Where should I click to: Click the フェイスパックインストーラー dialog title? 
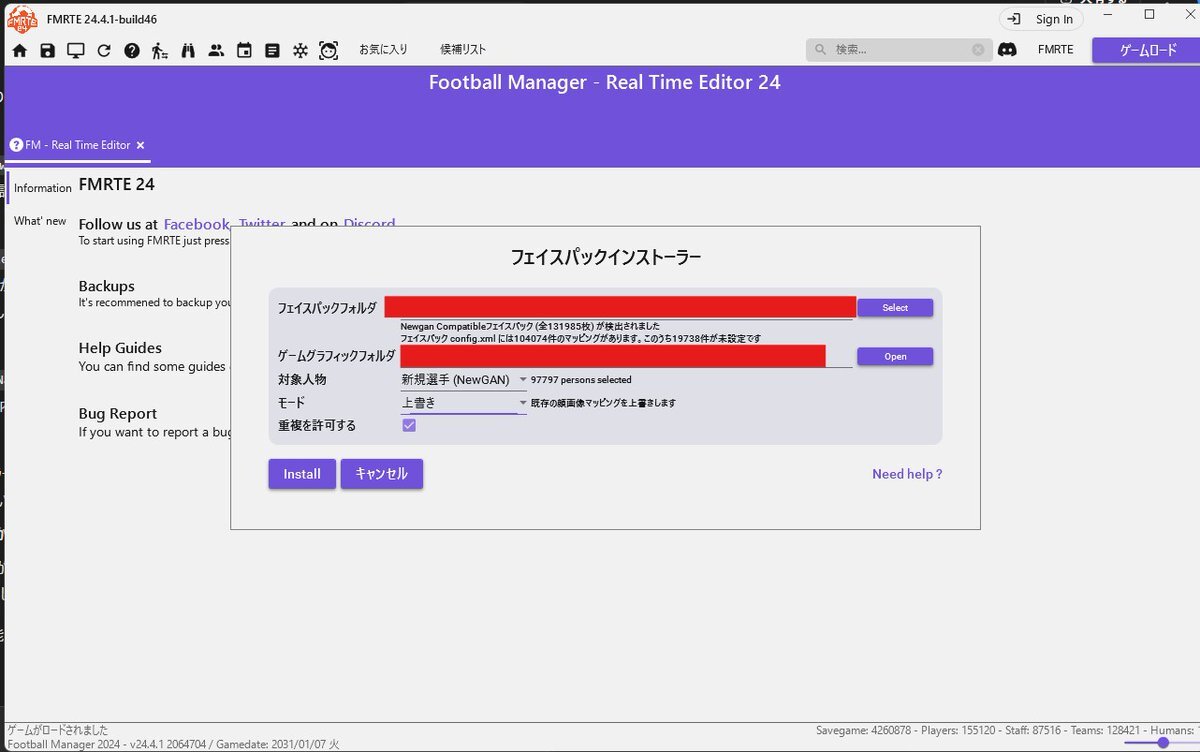tap(606, 257)
